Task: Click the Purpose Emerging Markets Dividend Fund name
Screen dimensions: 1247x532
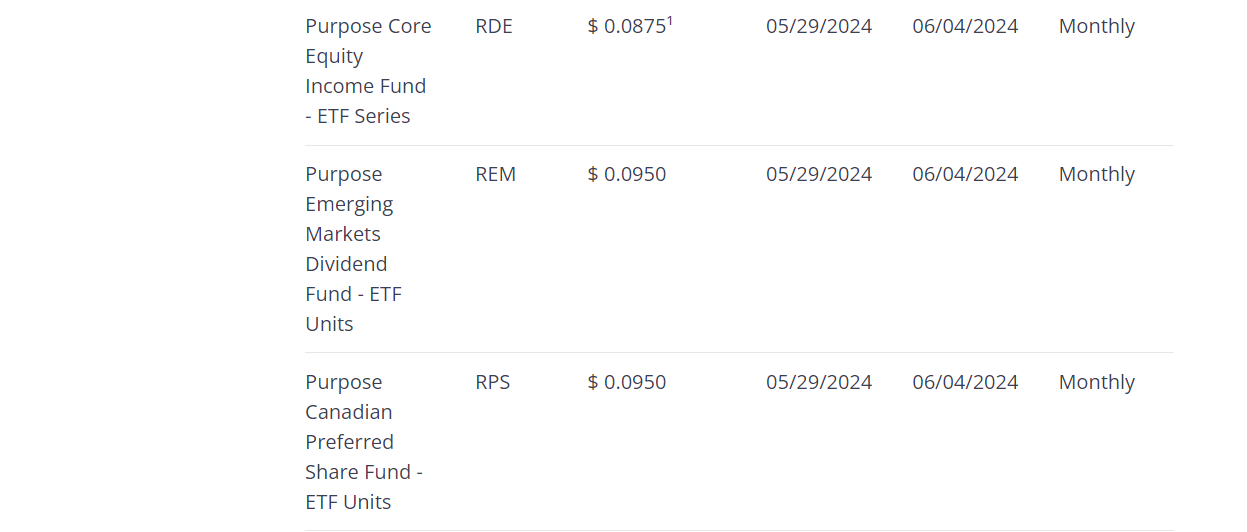Action: click(353, 249)
